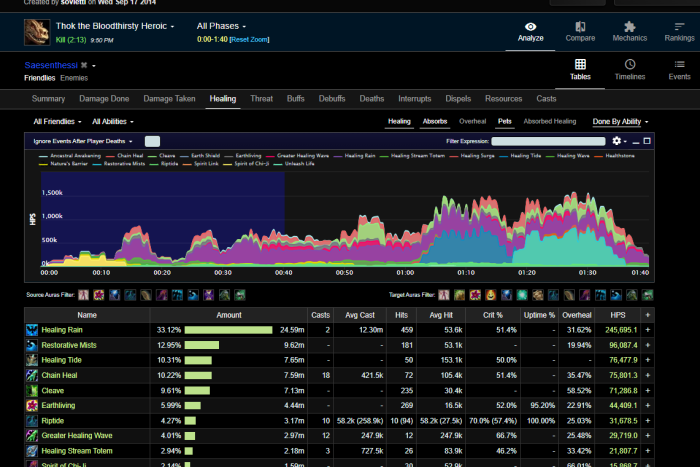Go to the Rankings page
The image size is (700, 467).
tap(679, 32)
